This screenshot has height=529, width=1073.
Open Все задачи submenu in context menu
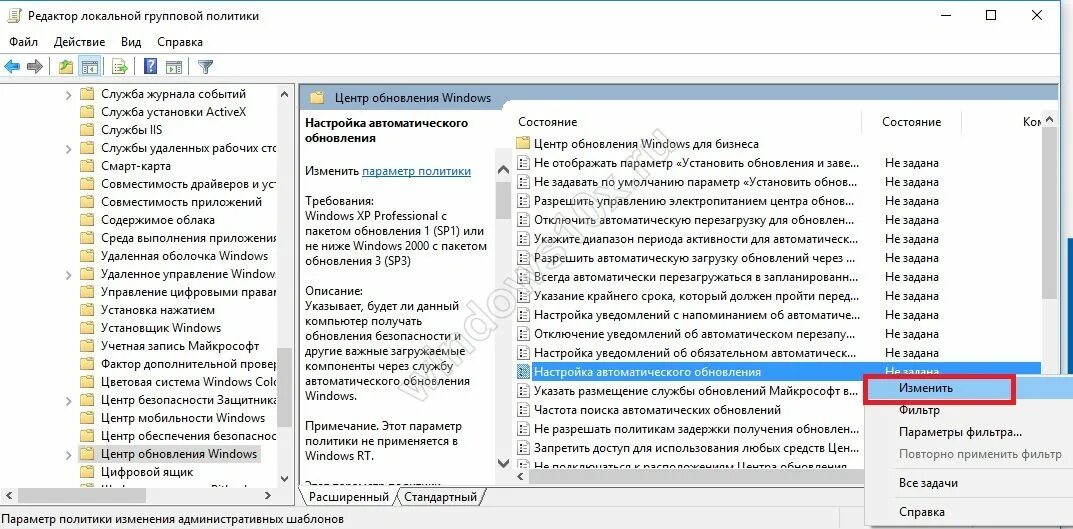(x=928, y=482)
